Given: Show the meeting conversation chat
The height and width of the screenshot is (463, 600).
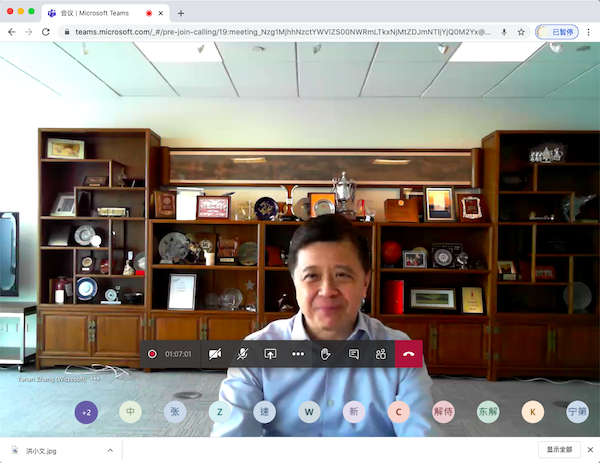Looking at the screenshot, I should pos(354,354).
